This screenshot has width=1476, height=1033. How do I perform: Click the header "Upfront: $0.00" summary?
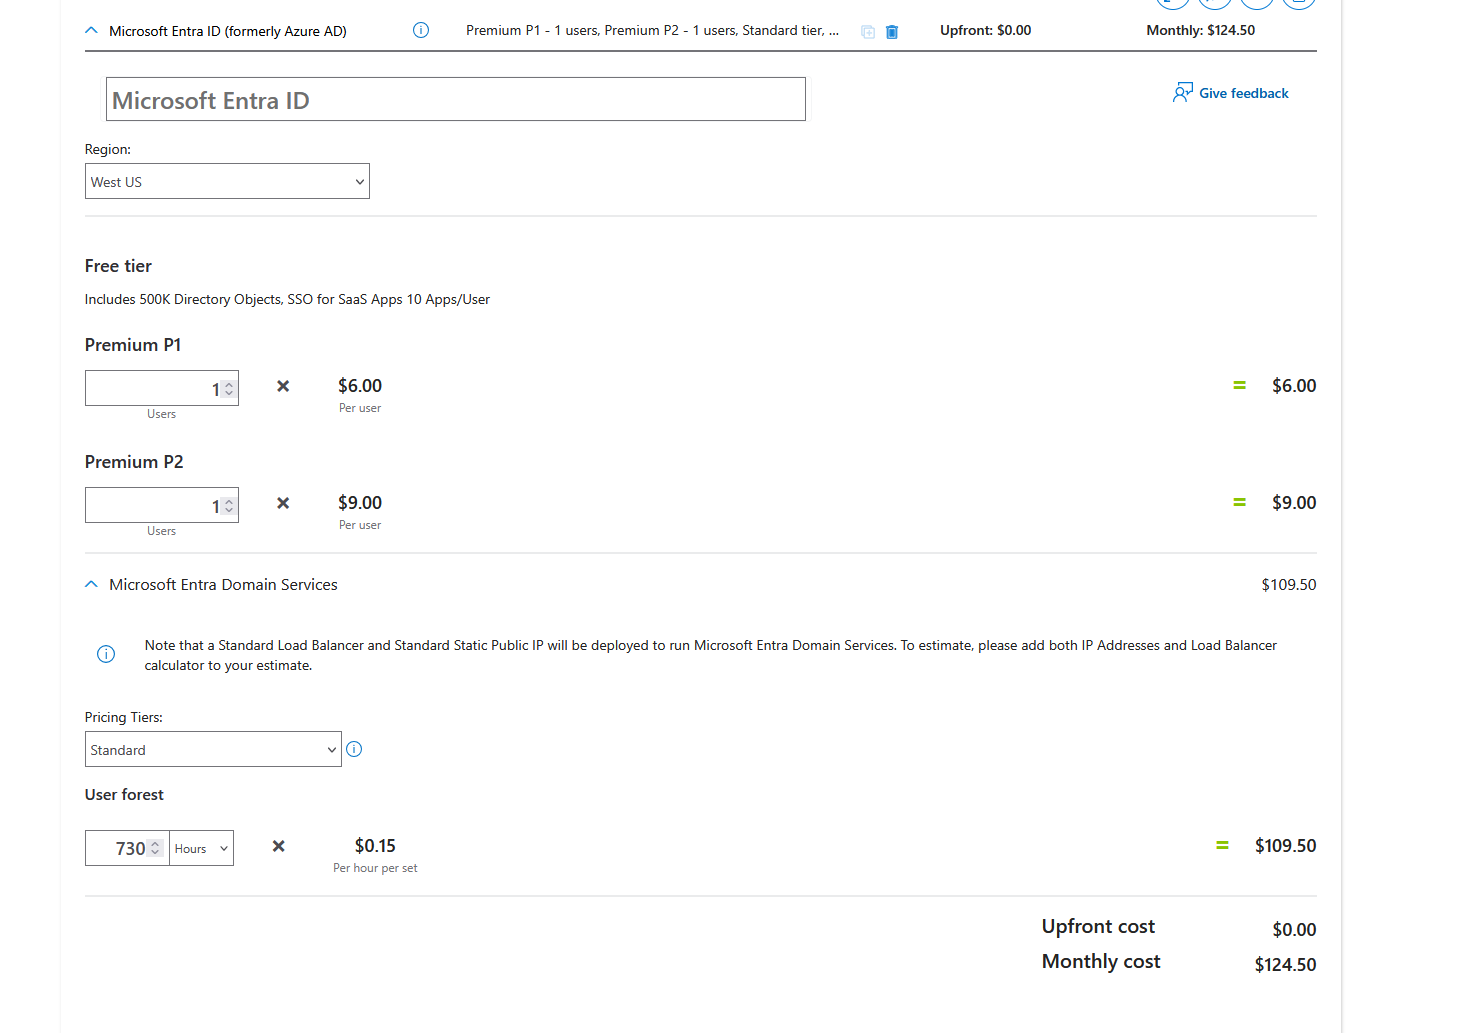click(x=986, y=30)
